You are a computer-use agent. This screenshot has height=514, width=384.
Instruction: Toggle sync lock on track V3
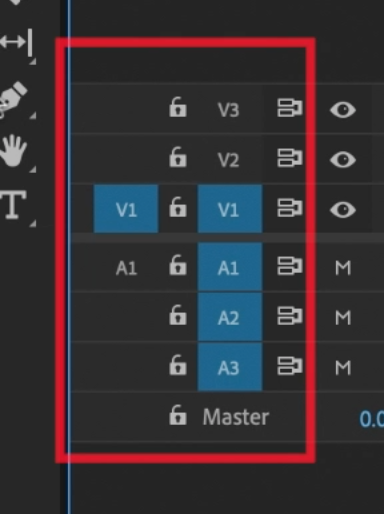click(290, 108)
